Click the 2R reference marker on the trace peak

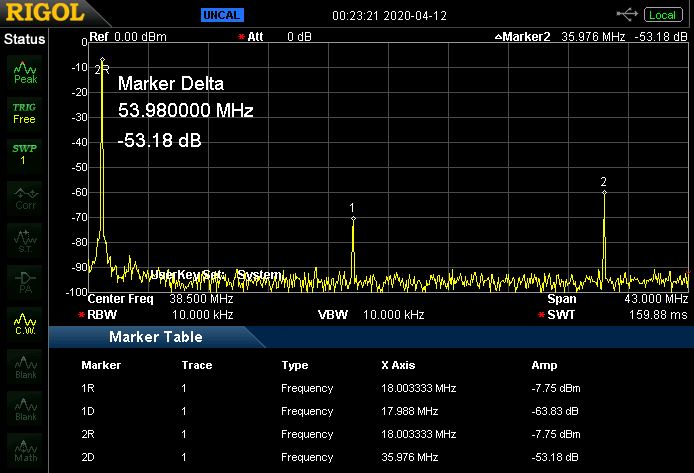point(102,59)
